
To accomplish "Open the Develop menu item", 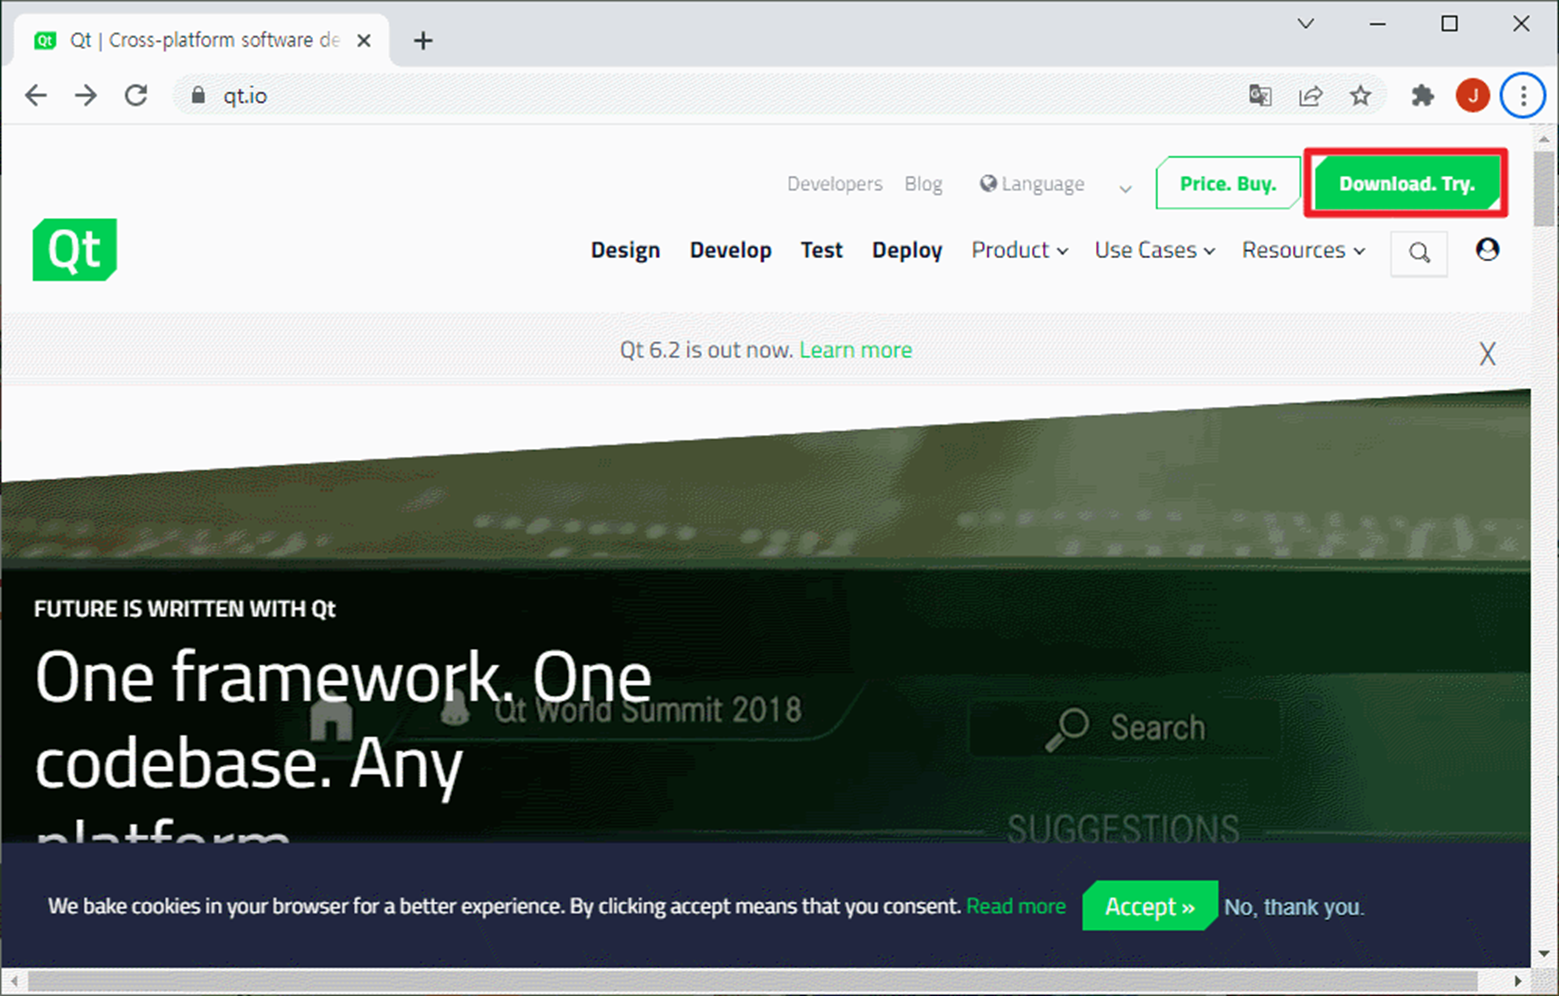I will coord(730,250).
